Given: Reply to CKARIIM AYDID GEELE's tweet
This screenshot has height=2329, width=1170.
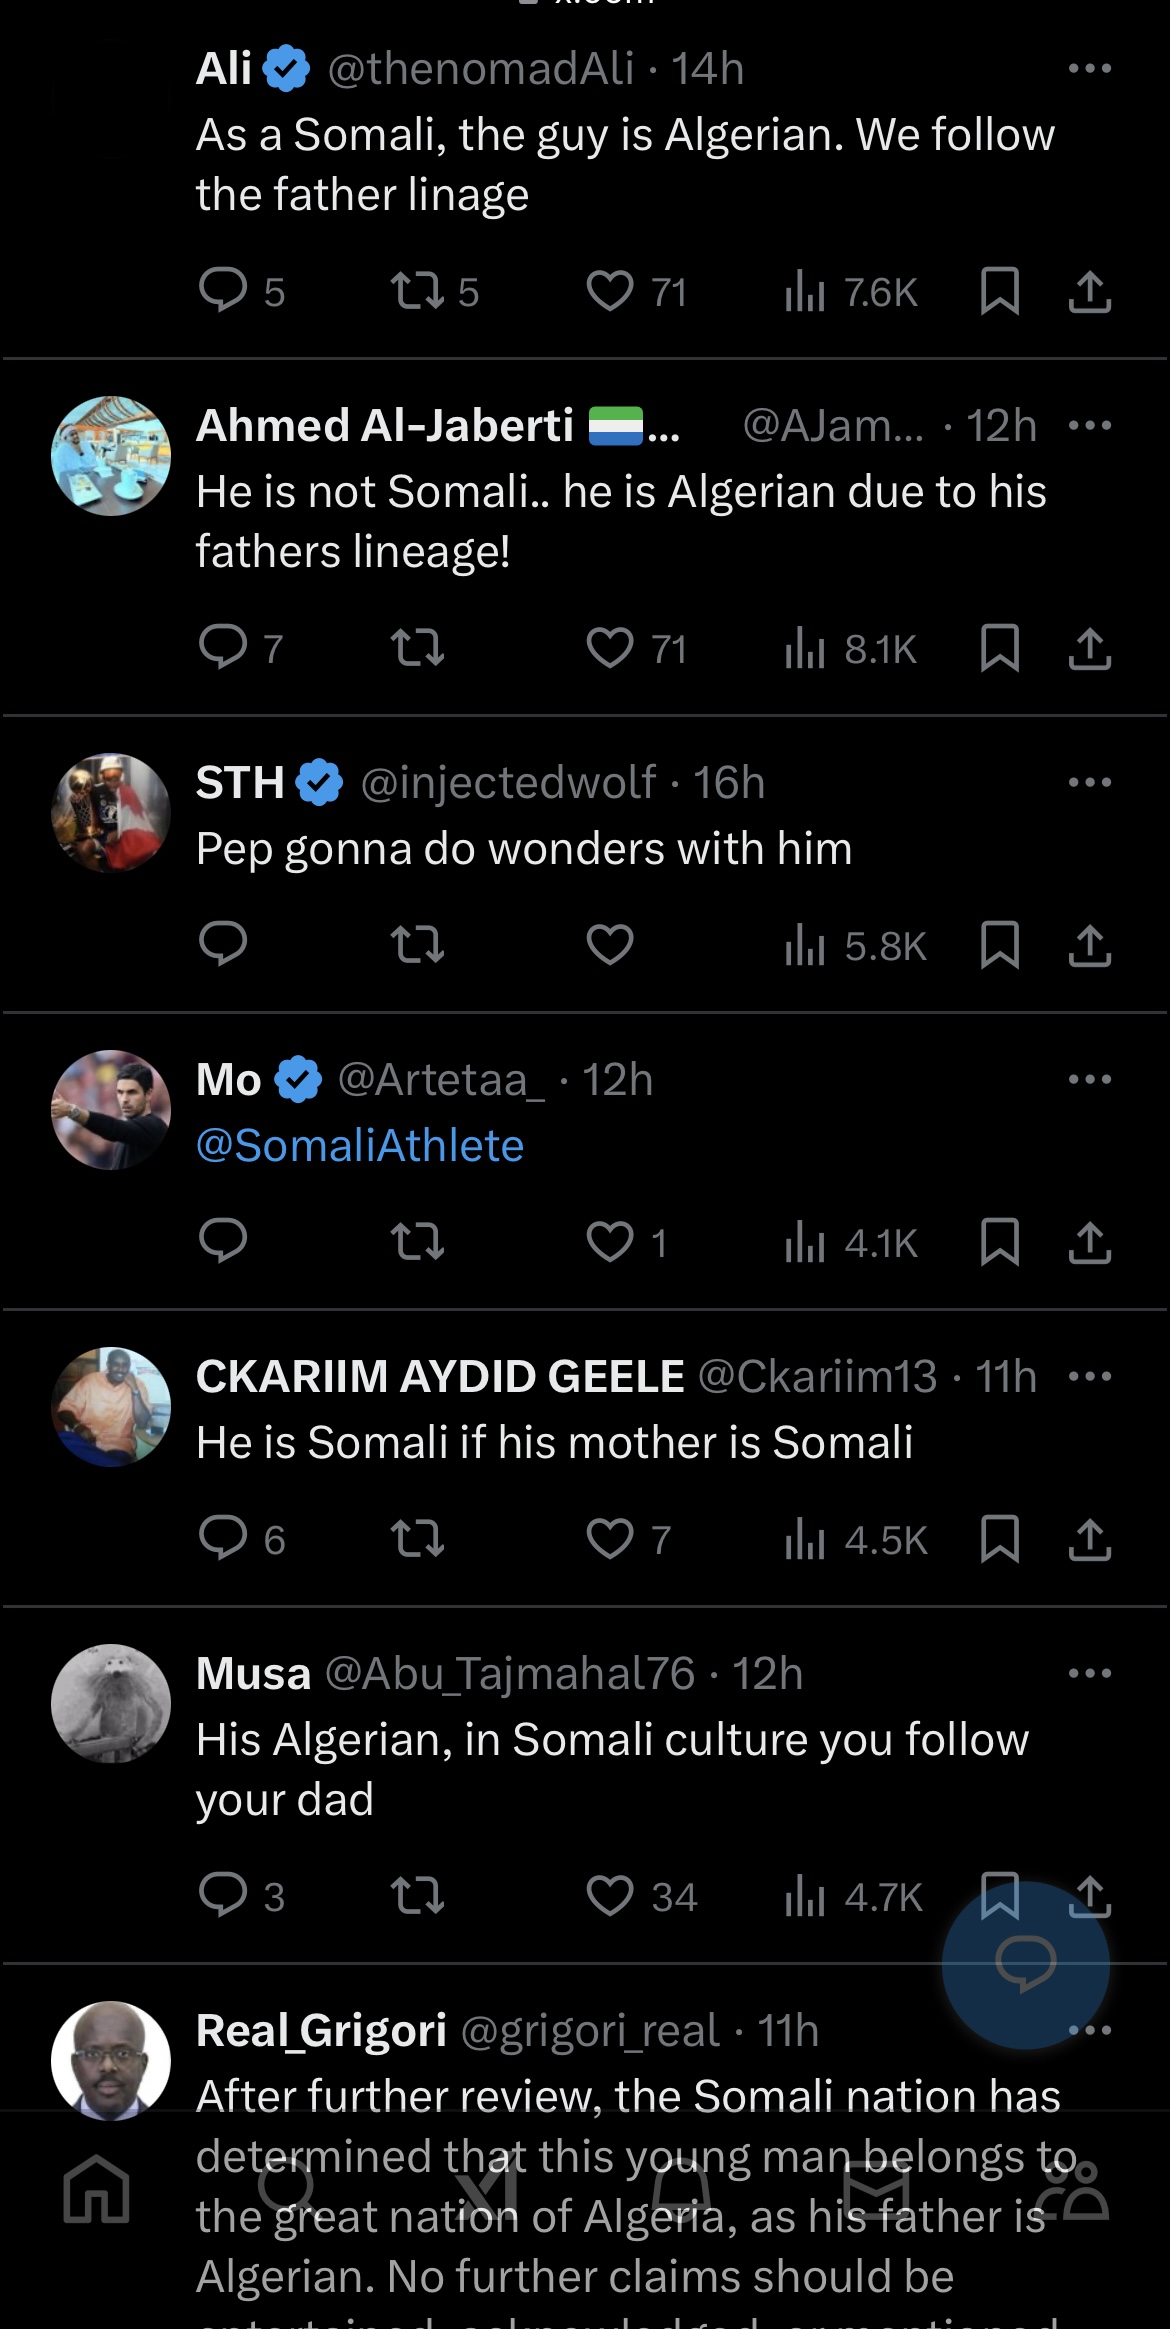Looking at the screenshot, I should (x=223, y=1538).
